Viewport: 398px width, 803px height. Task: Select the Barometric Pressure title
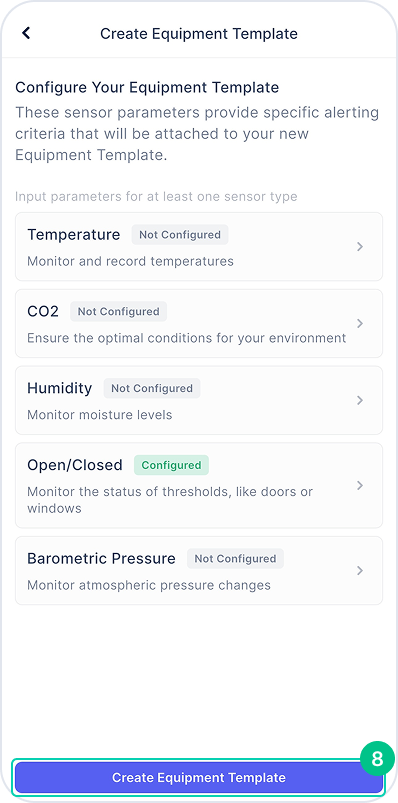click(x=101, y=558)
